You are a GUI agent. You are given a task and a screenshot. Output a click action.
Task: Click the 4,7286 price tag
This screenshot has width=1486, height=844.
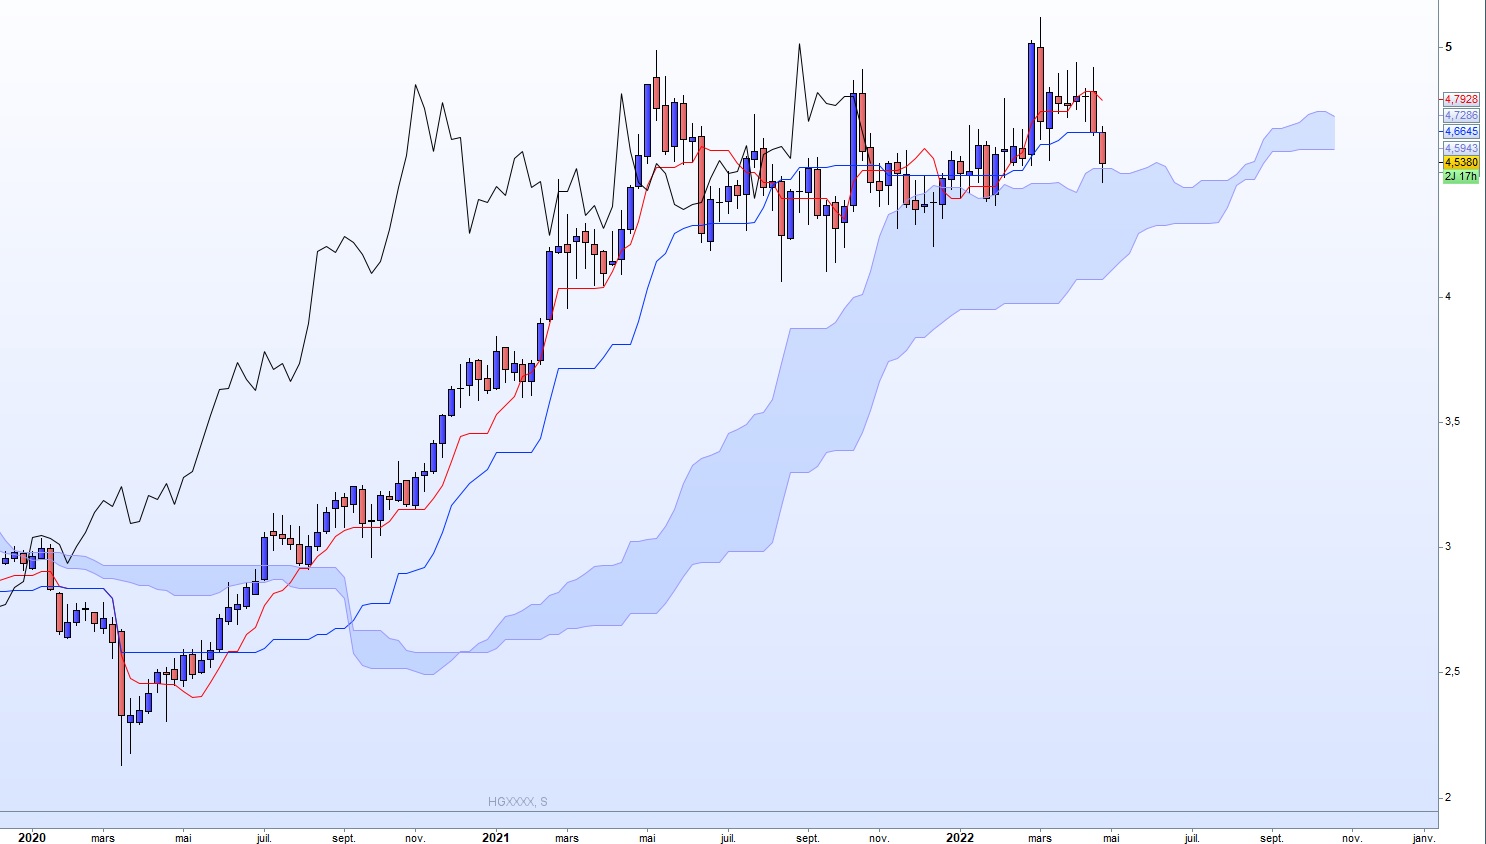pos(1460,115)
